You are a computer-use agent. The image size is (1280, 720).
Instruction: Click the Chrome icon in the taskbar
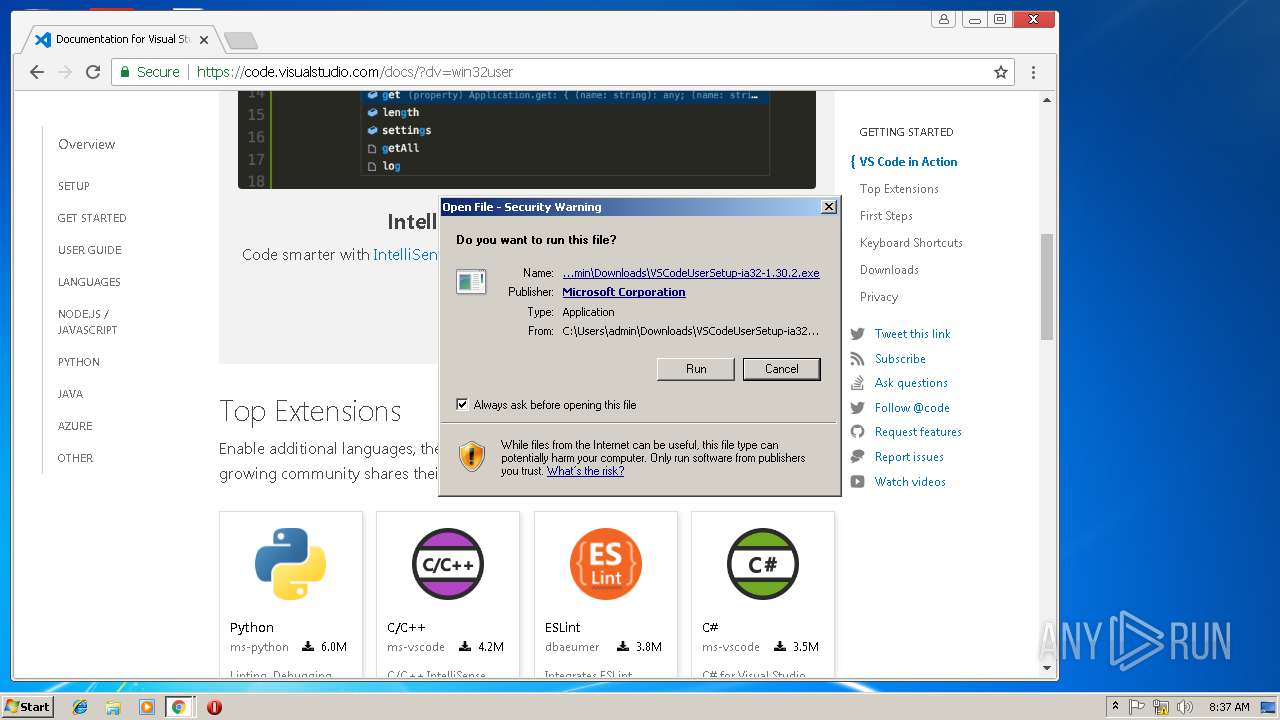tap(178, 707)
